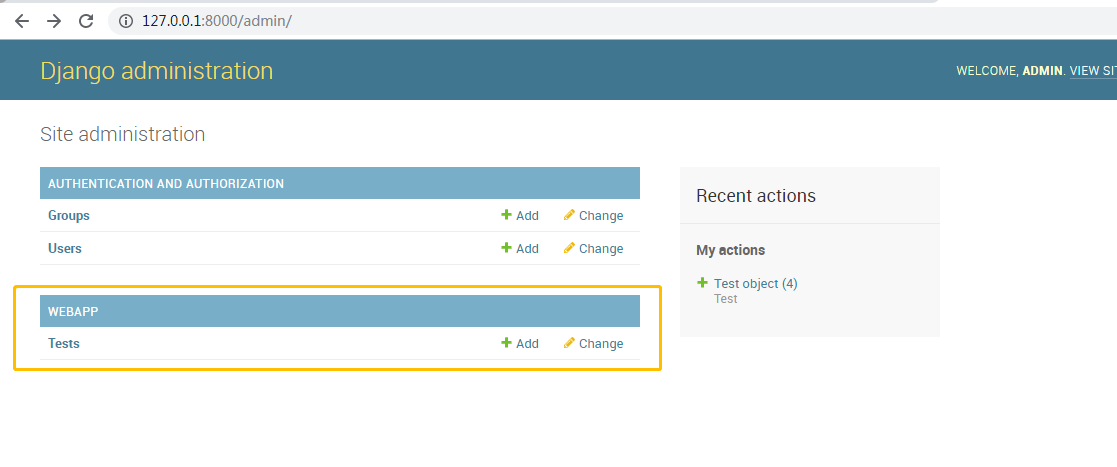1117x467 pixels.
Task: Click the pencil icon in Users row
Action: 569,248
